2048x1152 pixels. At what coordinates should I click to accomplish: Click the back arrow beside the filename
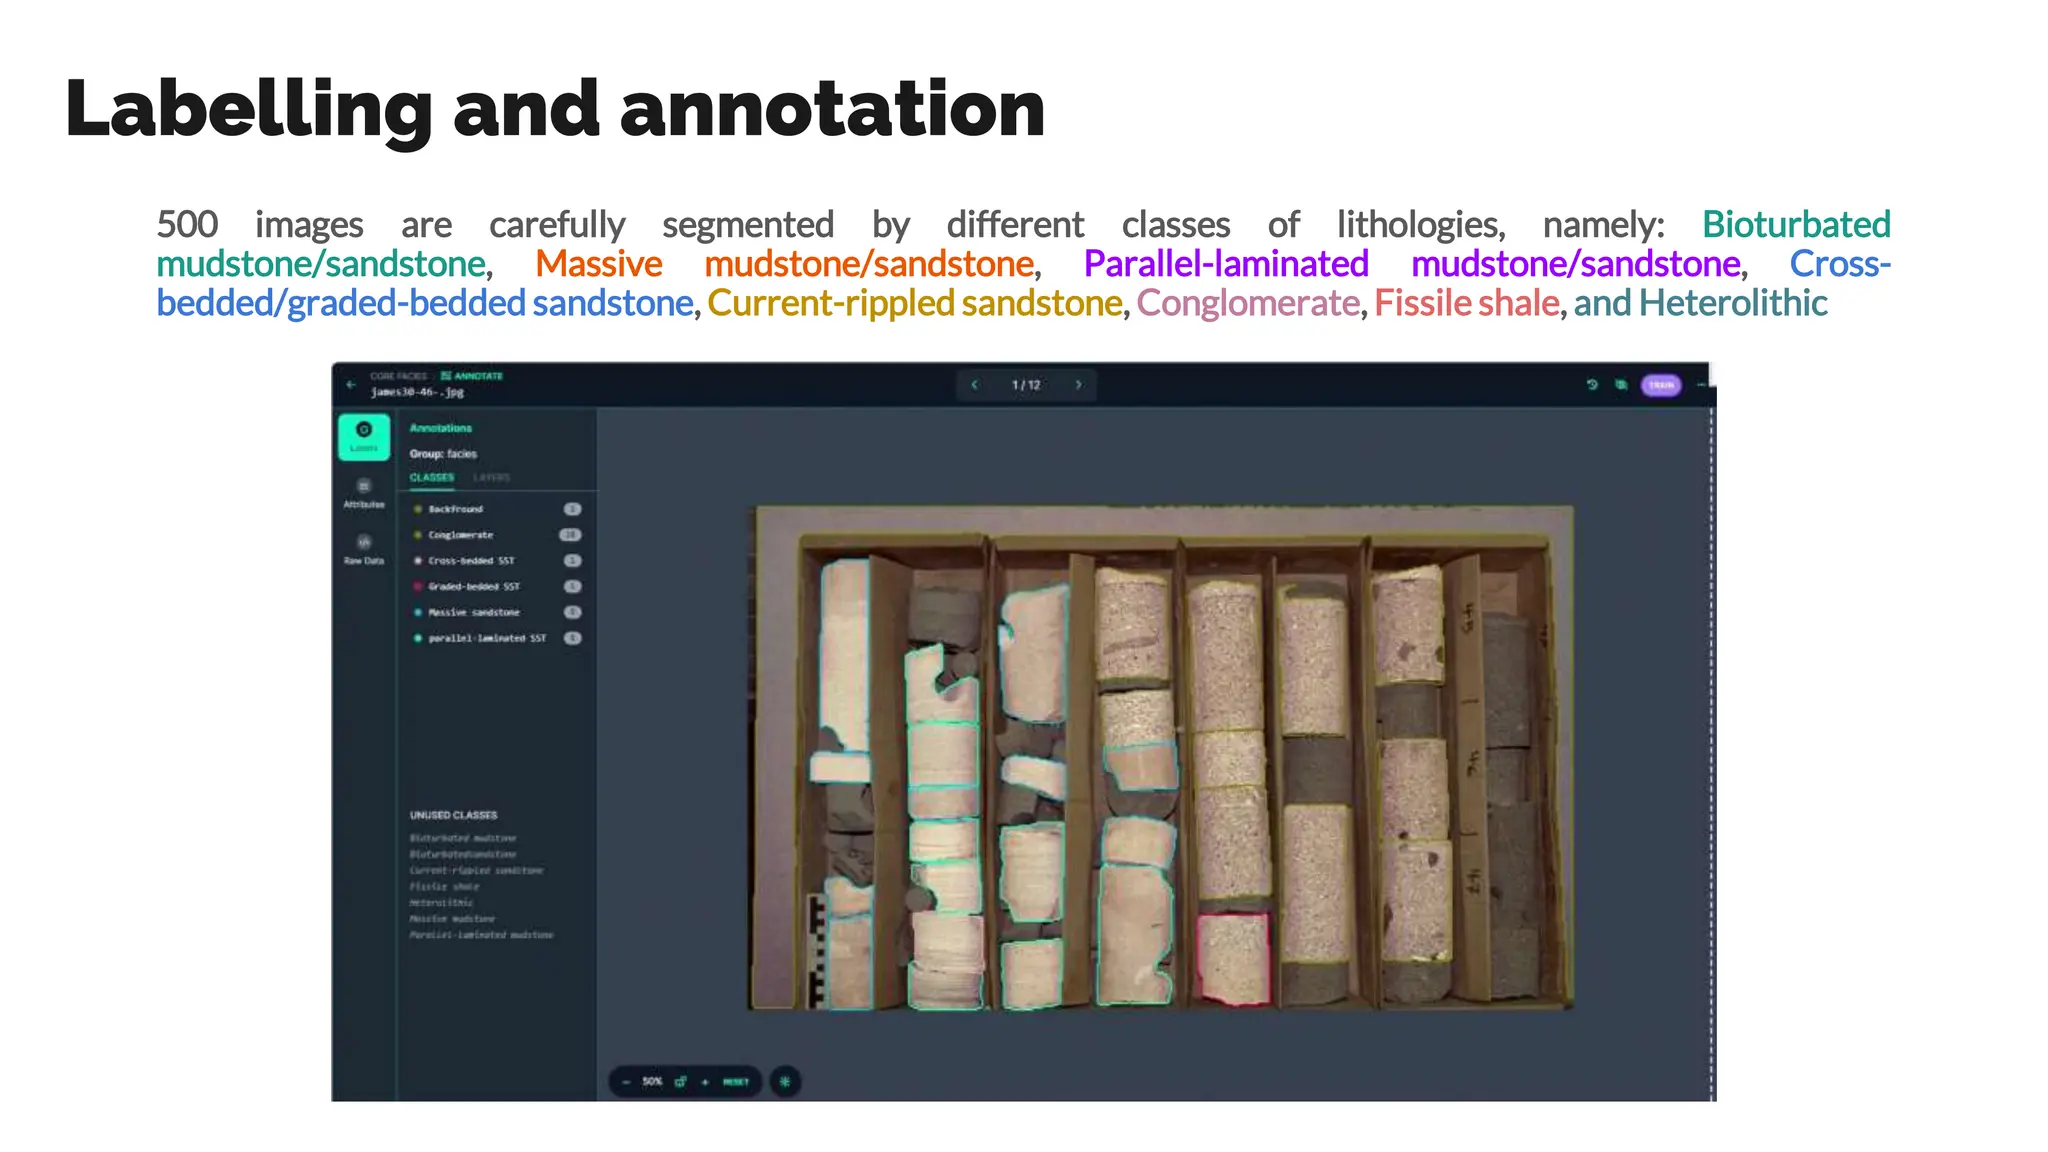coord(351,385)
